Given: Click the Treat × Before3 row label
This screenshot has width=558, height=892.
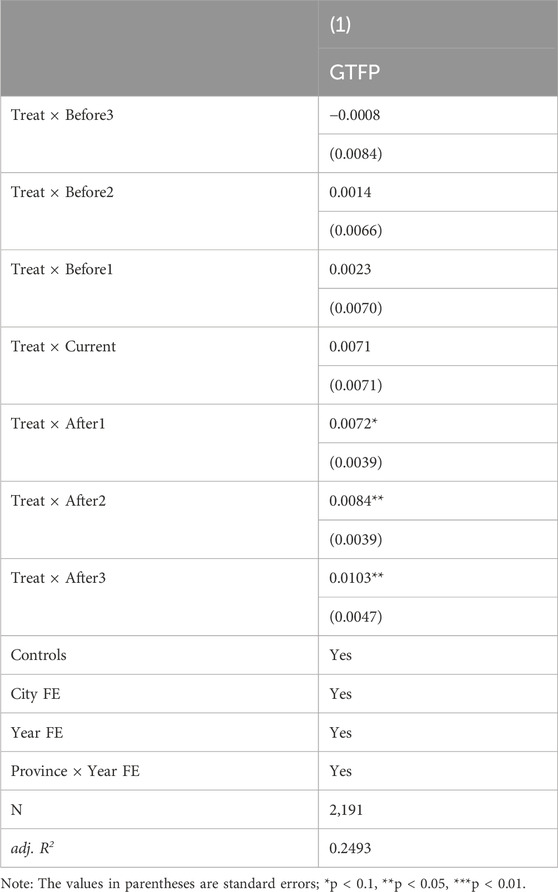Looking at the screenshot, I should (62, 115).
